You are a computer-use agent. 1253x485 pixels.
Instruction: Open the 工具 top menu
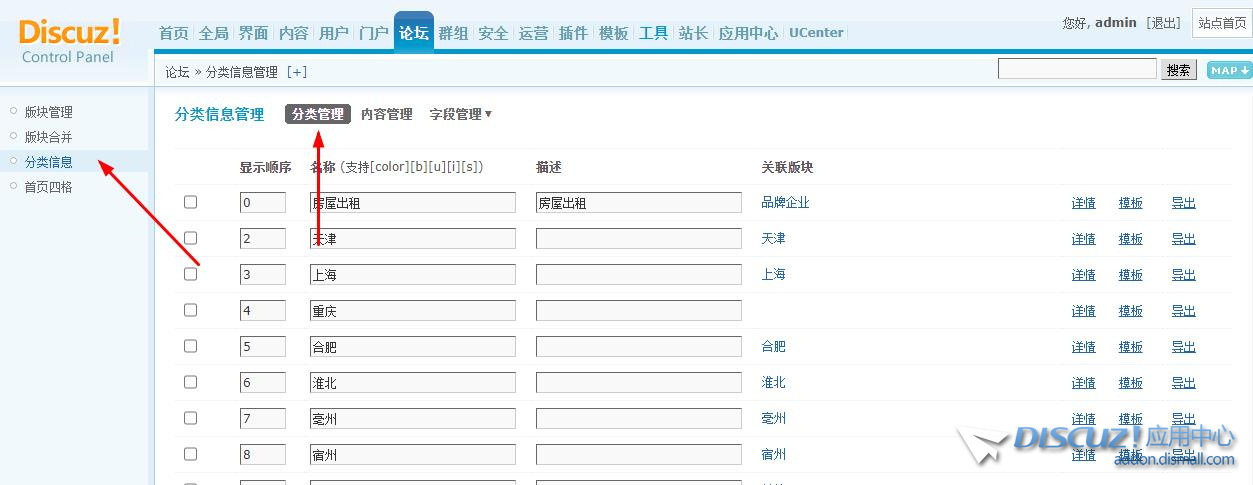point(654,33)
